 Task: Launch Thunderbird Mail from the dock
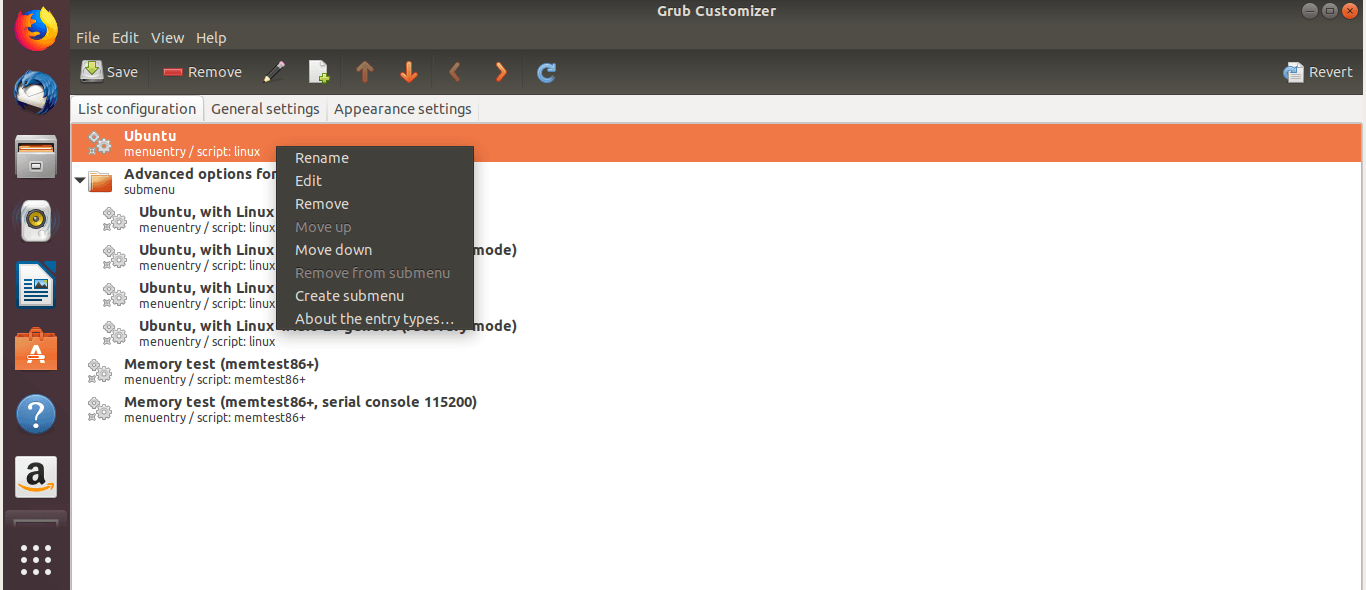click(36, 93)
